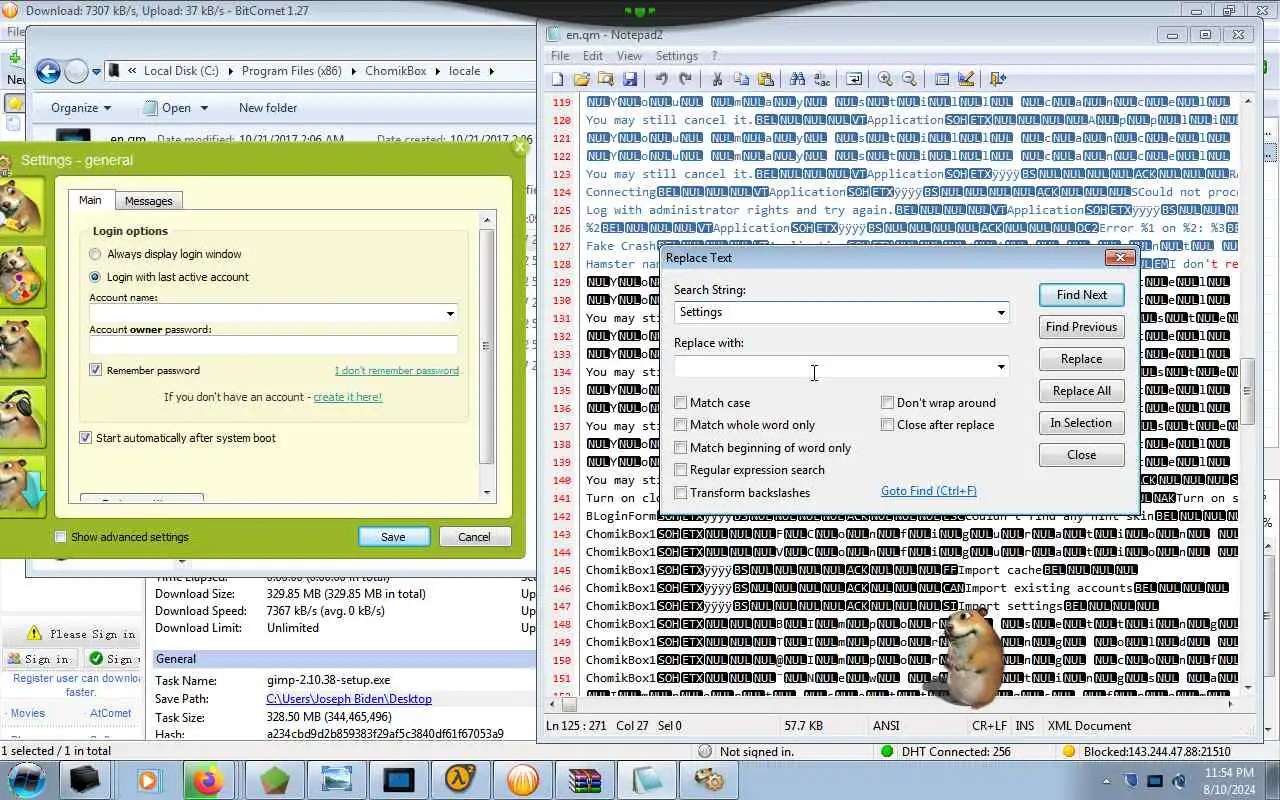The height and width of the screenshot is (800, 1280).
Task: Click In Selection button
Action: pyautogui.click(x=1082, y=423)
